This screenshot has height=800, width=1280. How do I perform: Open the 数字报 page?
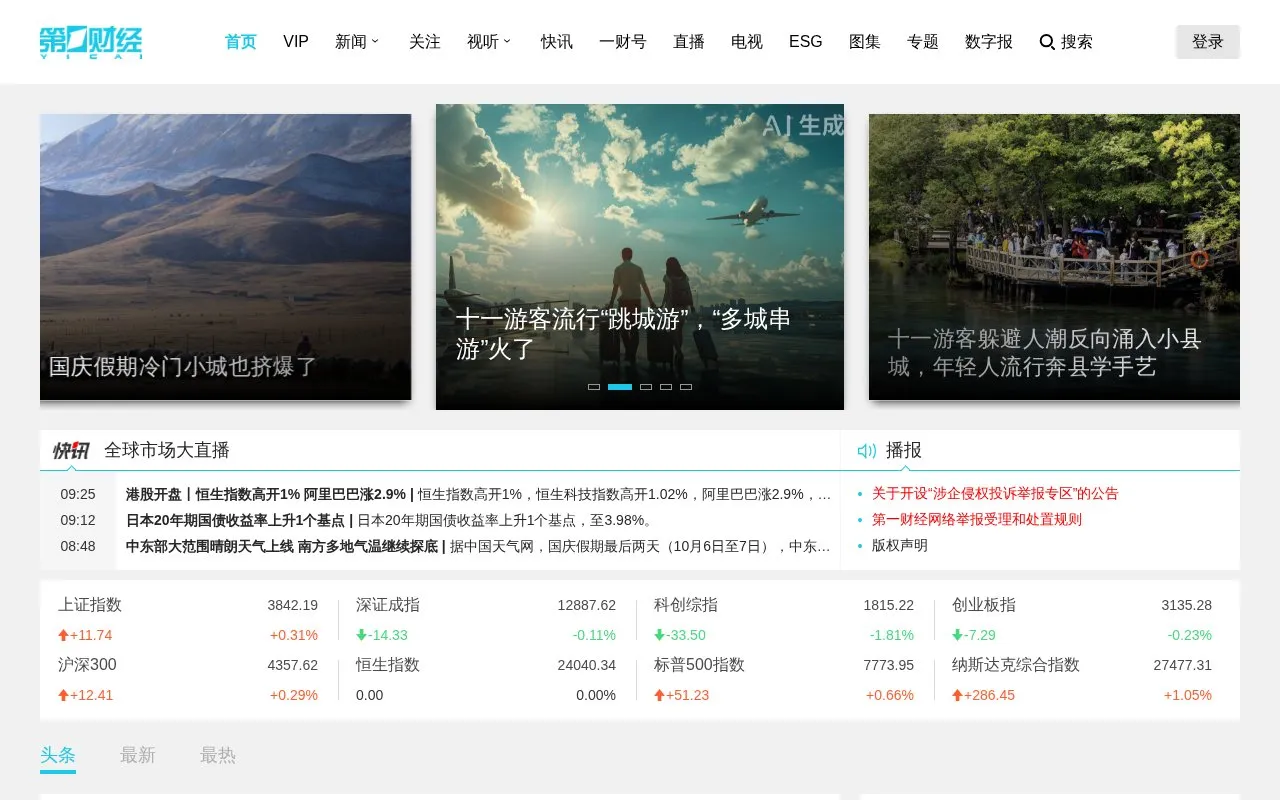(x=989, y=42)
